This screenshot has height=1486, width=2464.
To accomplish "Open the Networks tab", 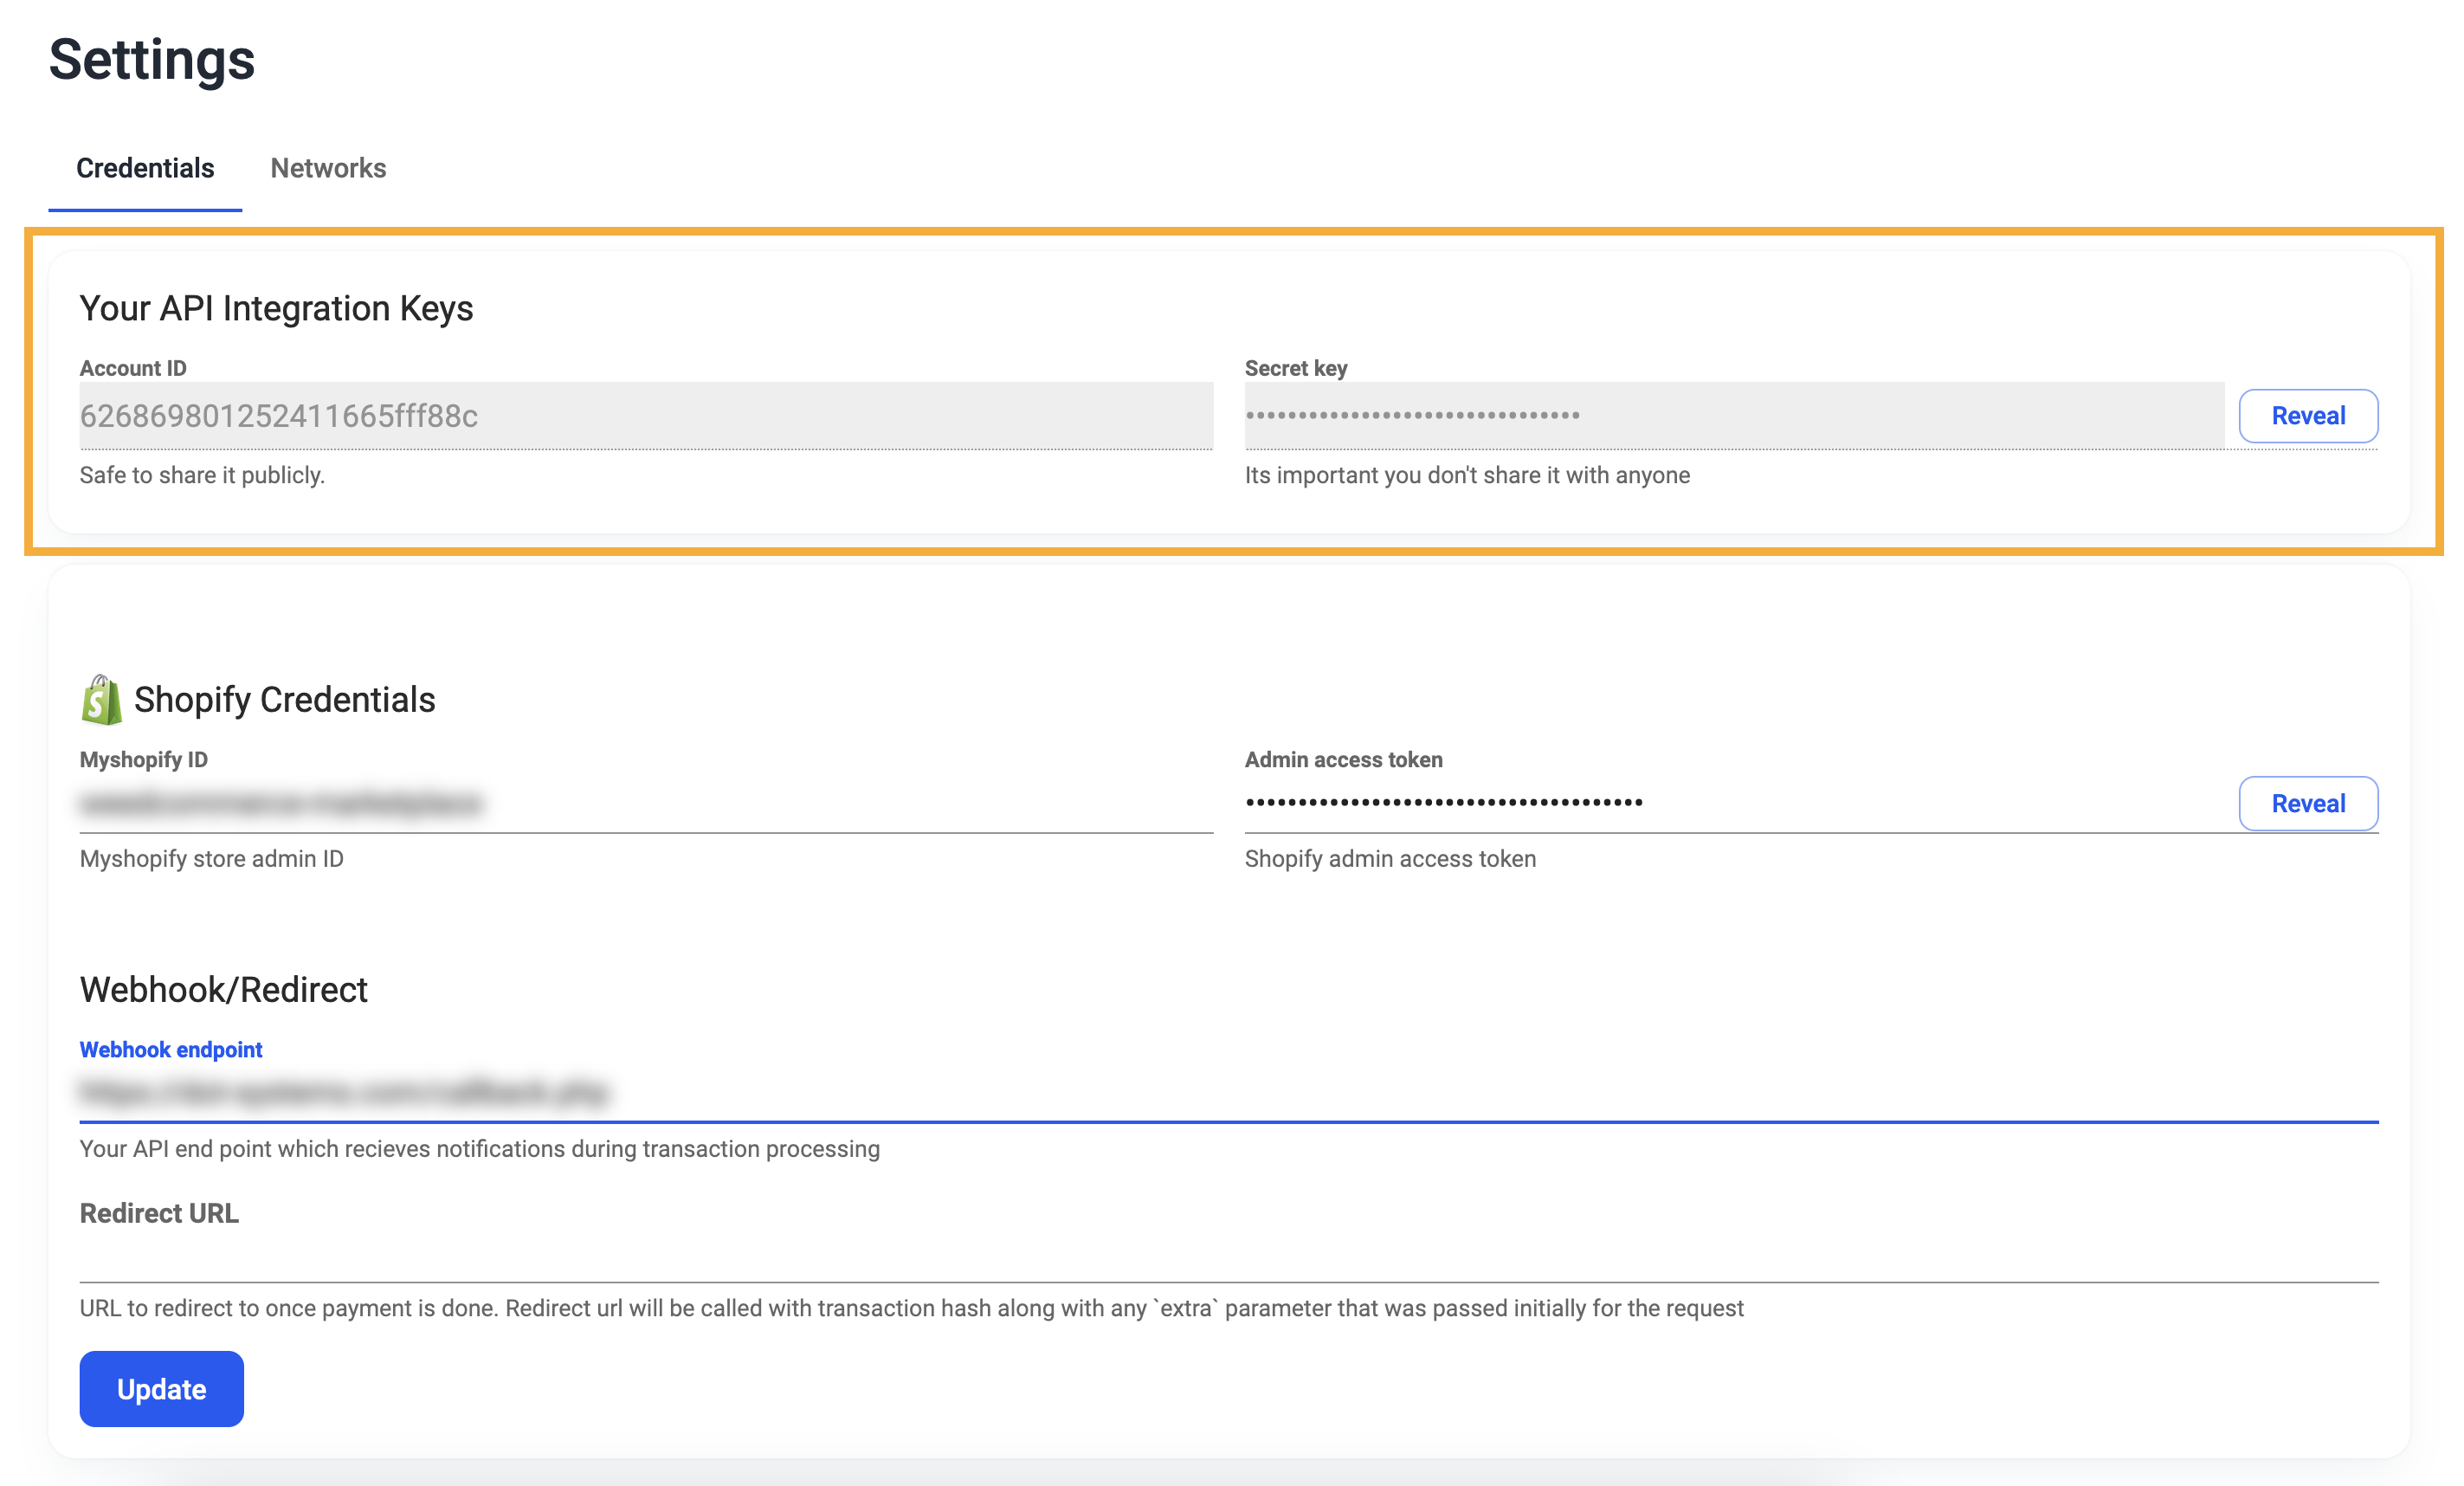I will 328,168.
